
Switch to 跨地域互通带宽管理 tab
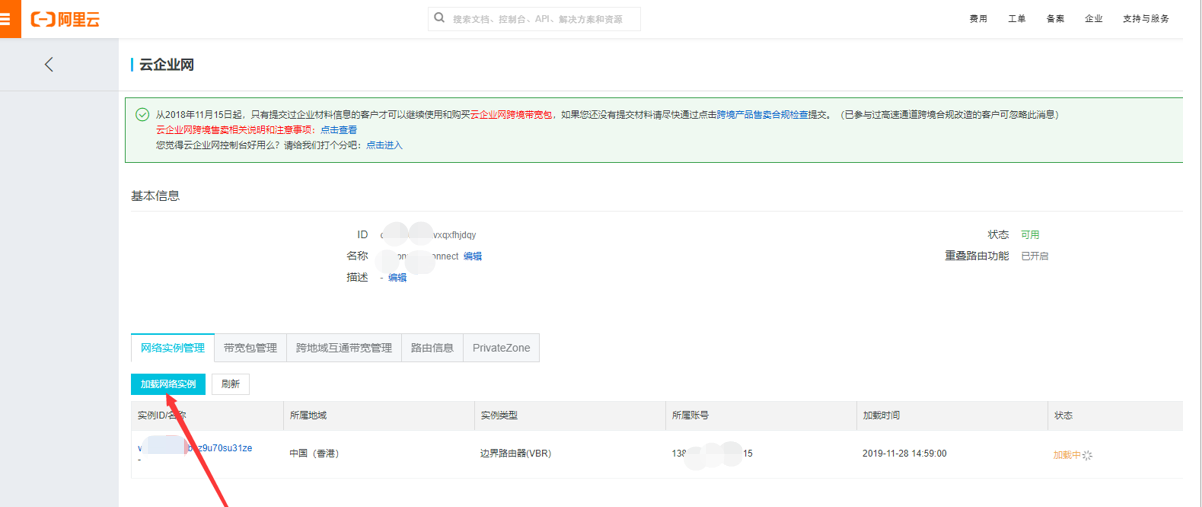click(344, 348)
